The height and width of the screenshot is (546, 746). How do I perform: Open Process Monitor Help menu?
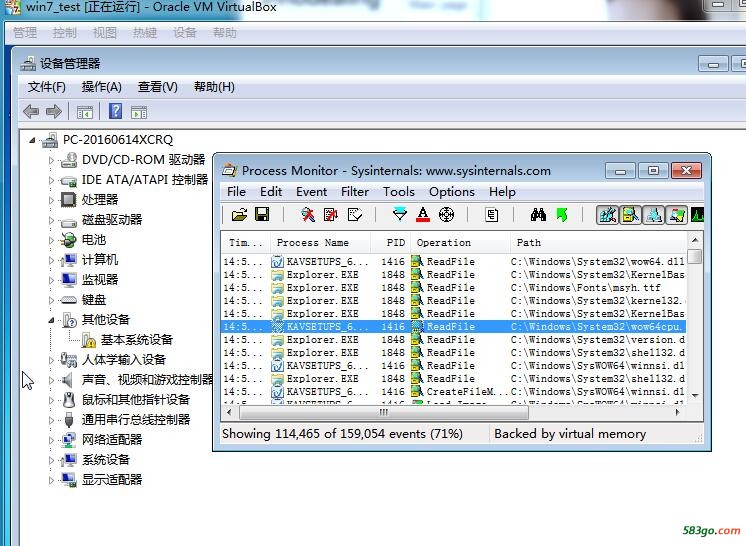pyautogui.click(x=502, y=192)
